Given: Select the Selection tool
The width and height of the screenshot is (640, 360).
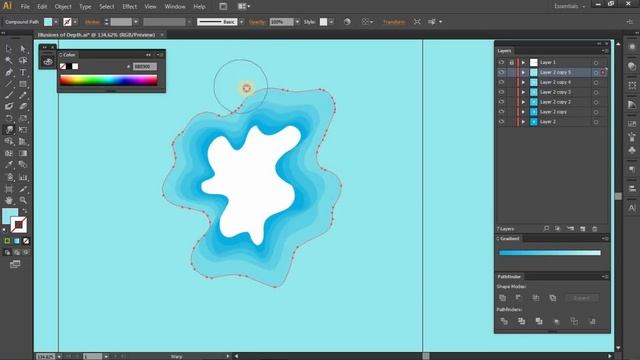Looking at the screenshot, I should point(9,49).
